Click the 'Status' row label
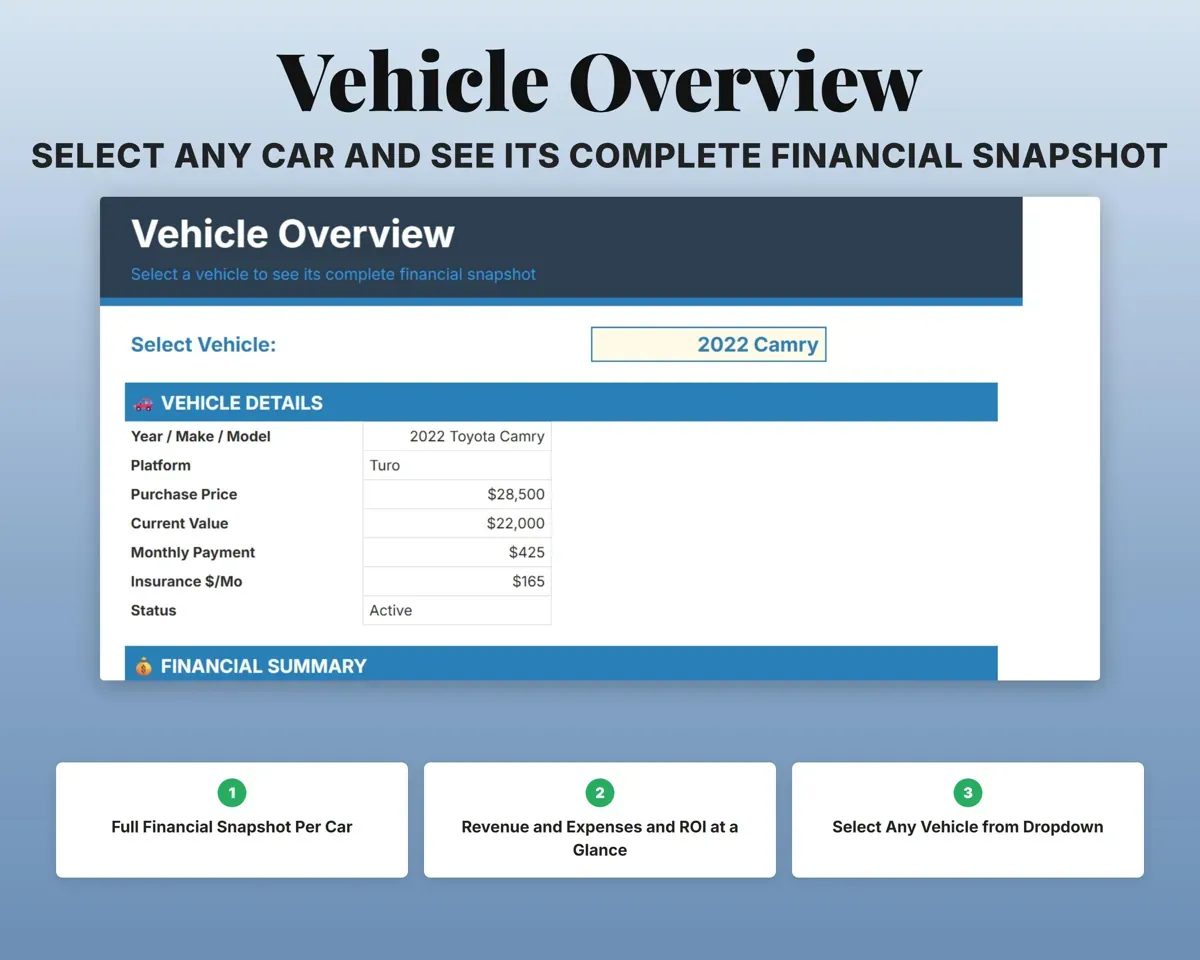The image size is (1200, 960). (x=154, y=610)
